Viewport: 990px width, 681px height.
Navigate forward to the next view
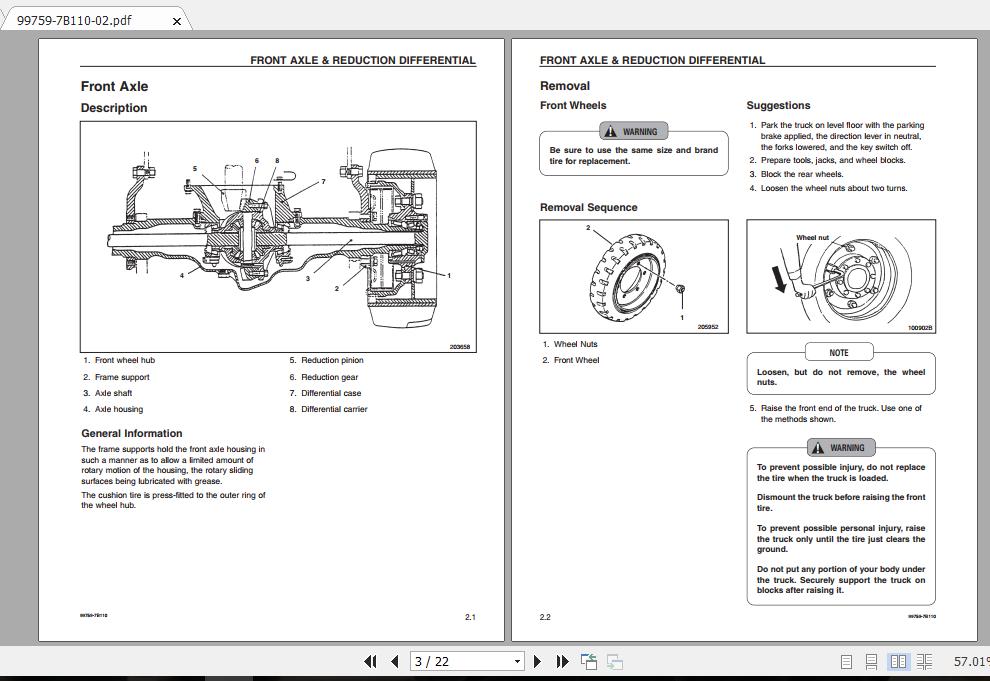[x=615, y=661]
